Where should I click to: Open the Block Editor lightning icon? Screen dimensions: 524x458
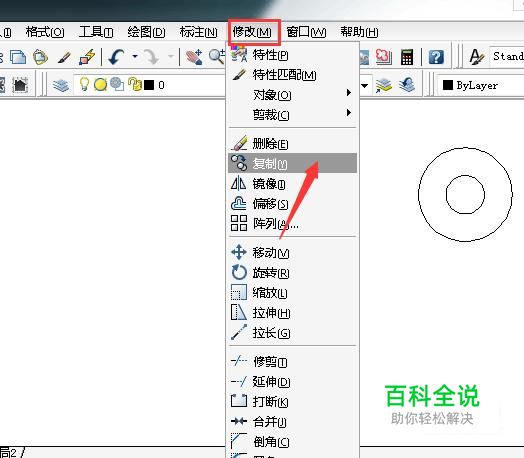point(87,57)
